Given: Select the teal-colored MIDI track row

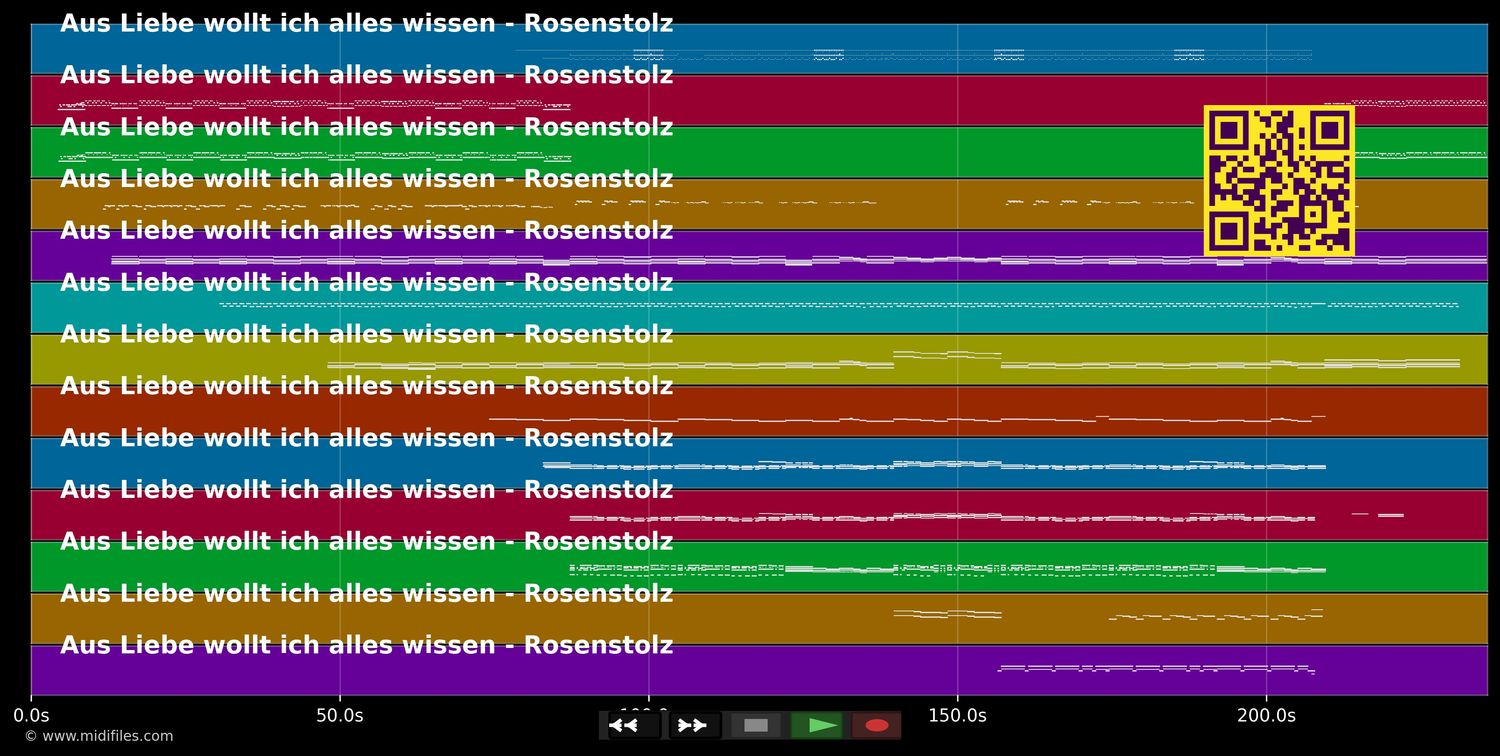Looking at the screenshot, I should click(759, 308).
